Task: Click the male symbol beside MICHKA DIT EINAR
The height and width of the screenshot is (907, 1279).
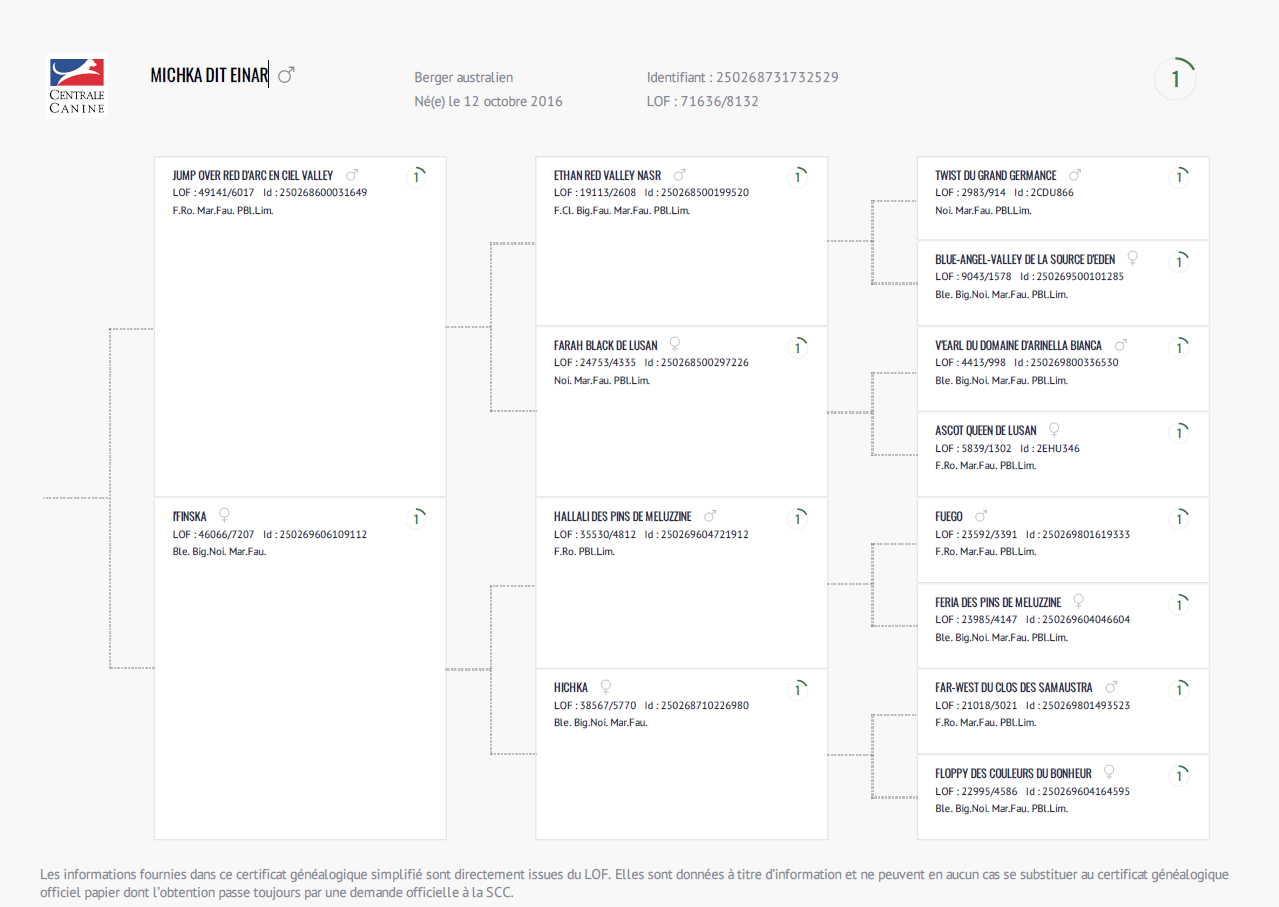Action: click(x=286, y=75)
